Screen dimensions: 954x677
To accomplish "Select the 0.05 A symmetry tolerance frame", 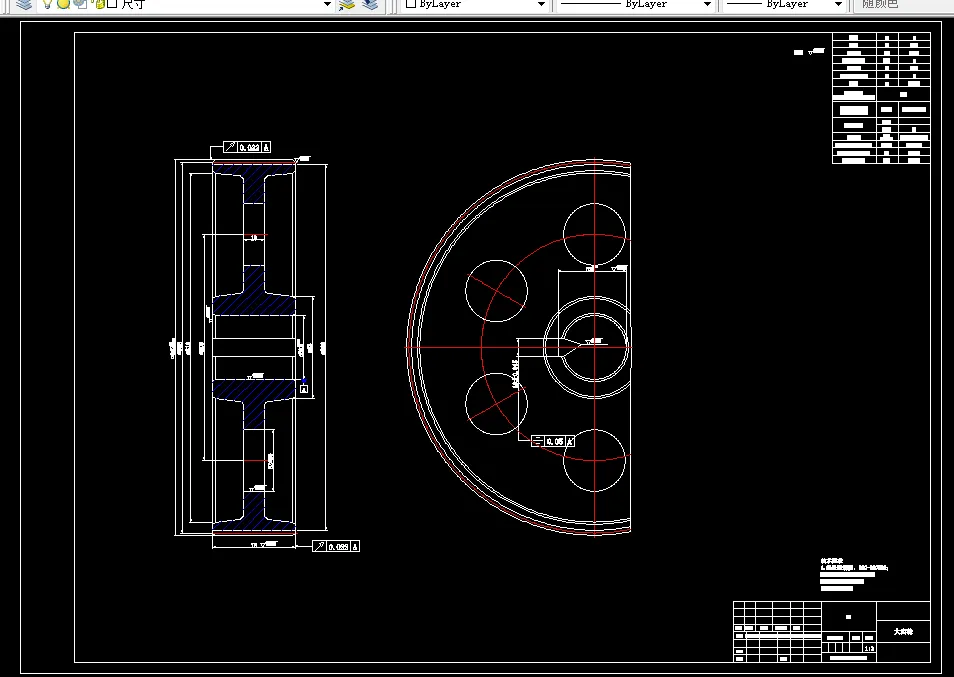I will pyautogui.click(x=552, y=442).
